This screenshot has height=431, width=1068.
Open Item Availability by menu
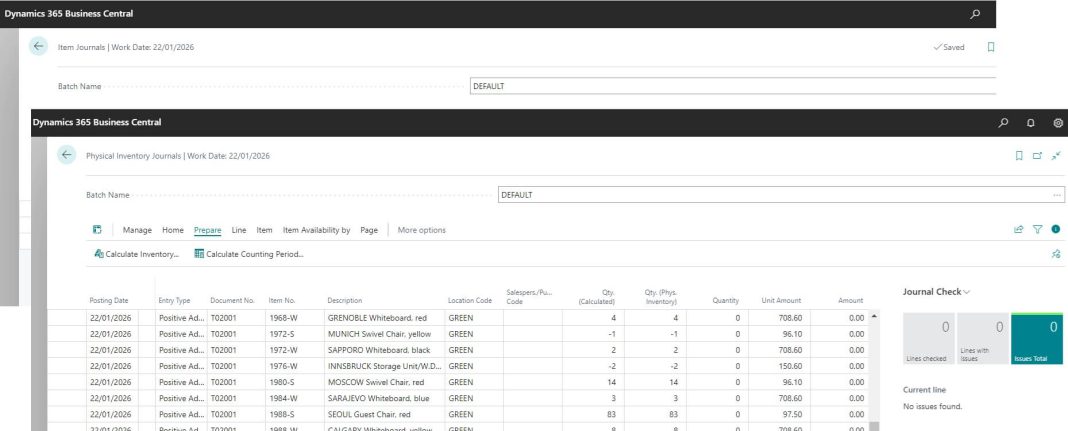click(317, 230)
